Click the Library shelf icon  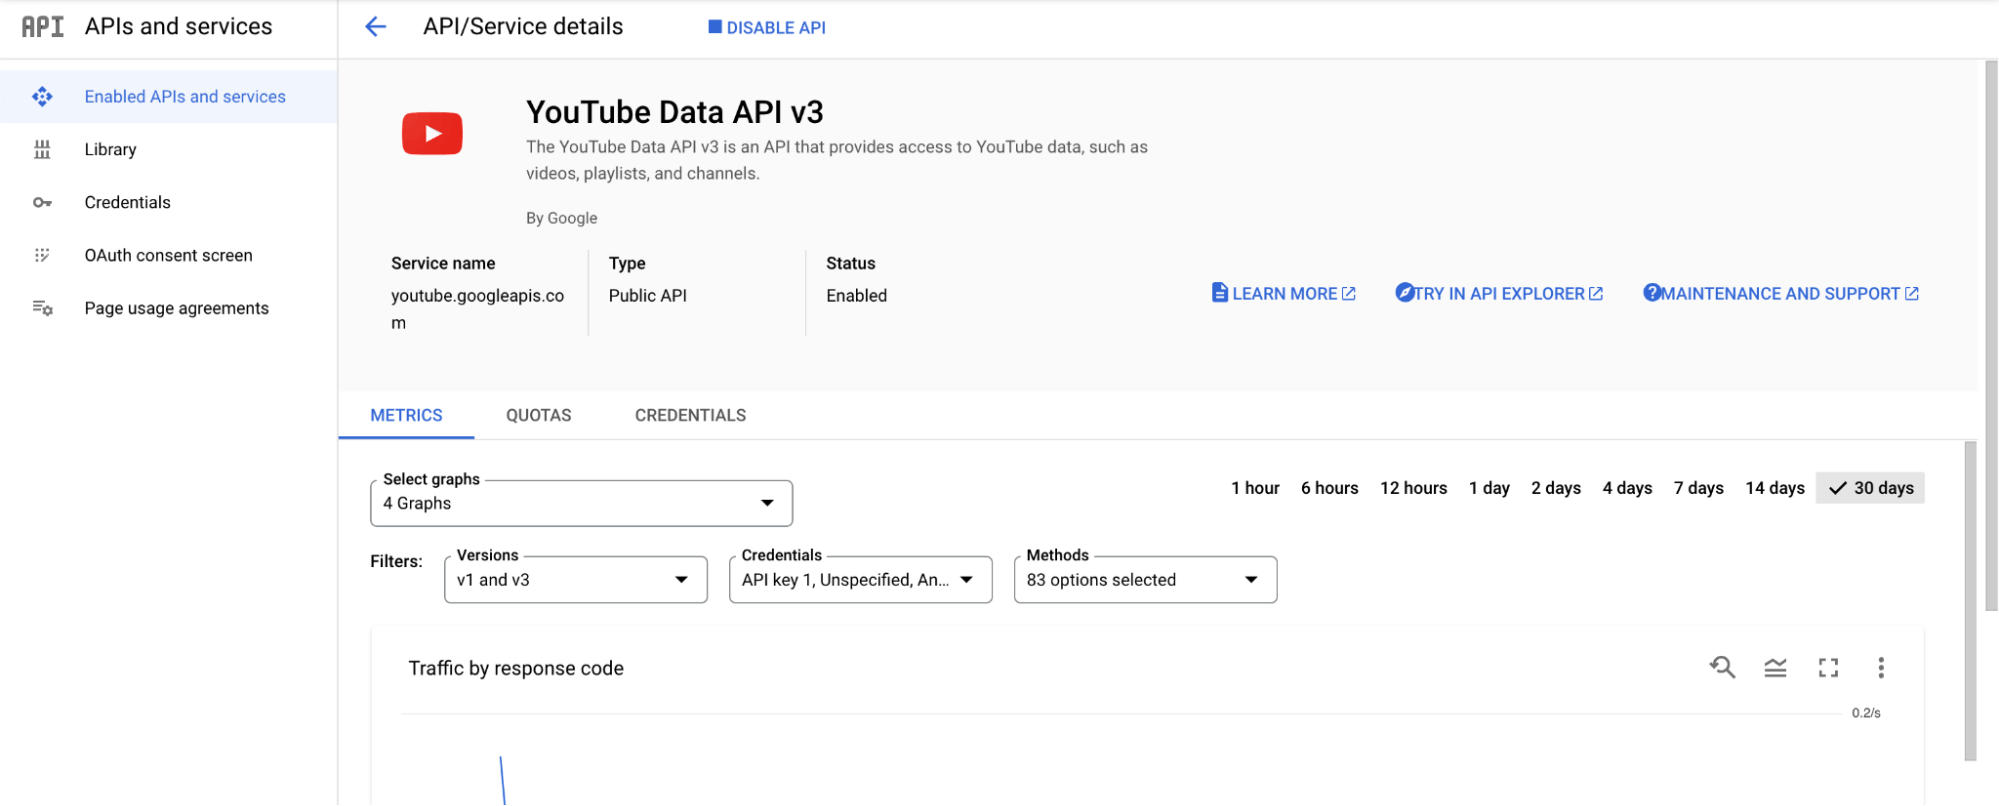click(x=42, y=150)
